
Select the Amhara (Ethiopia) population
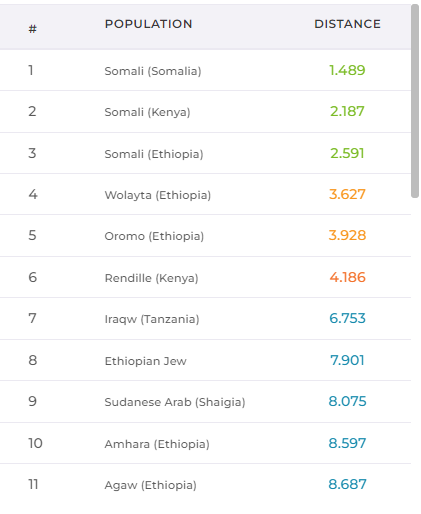click(157, 444)
